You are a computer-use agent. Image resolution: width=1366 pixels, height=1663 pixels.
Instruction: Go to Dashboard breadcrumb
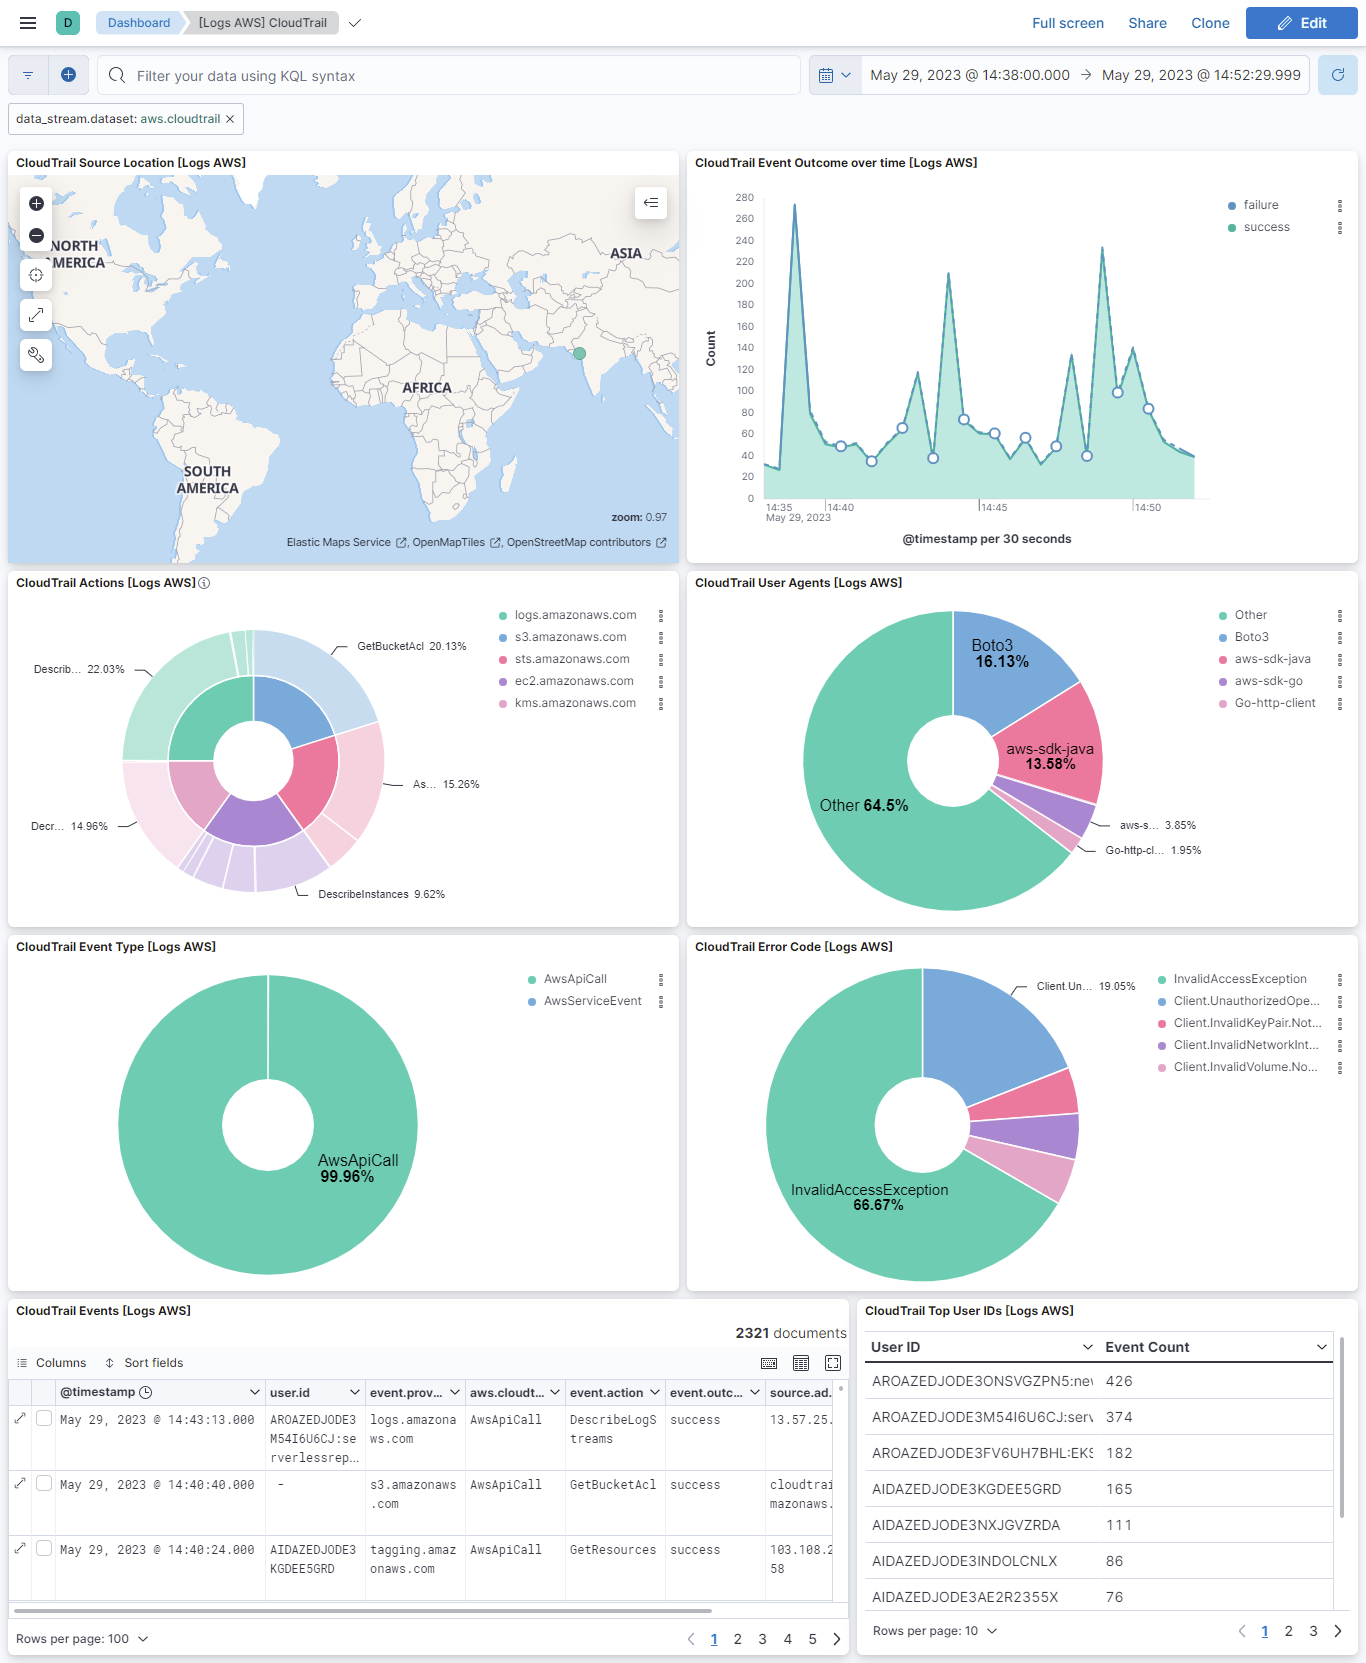tap(139, 23)
